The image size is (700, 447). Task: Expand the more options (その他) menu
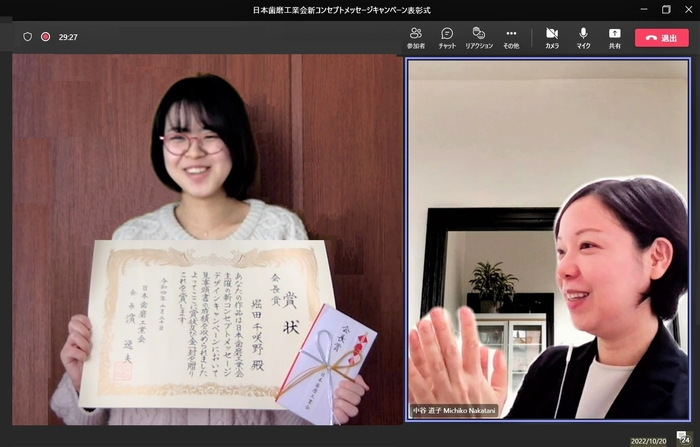tap(511, 37)
